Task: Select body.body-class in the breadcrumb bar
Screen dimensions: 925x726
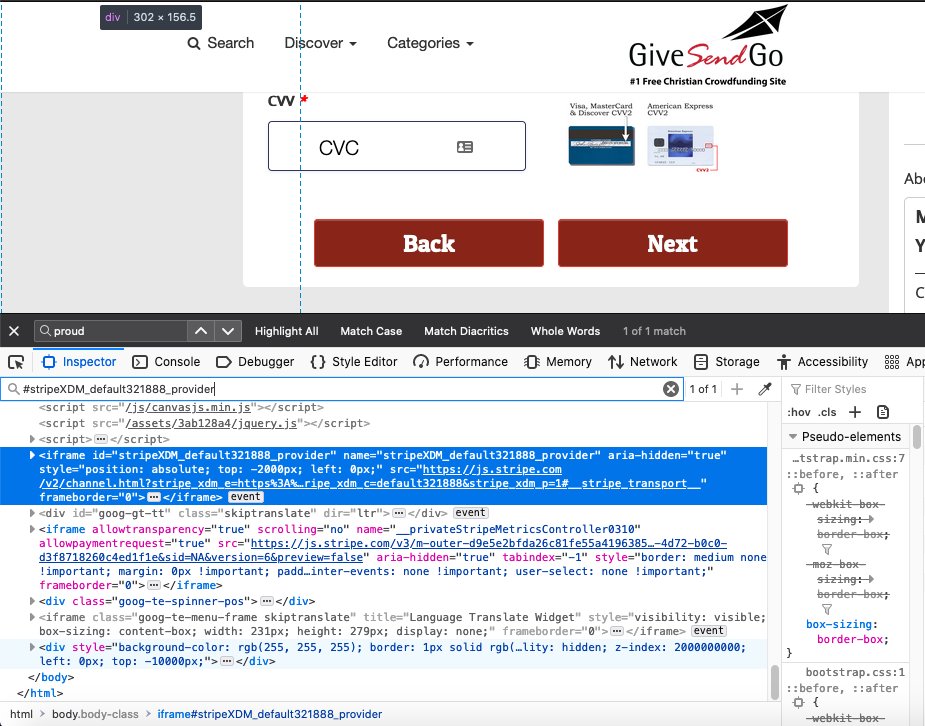Action: [95, 714]
